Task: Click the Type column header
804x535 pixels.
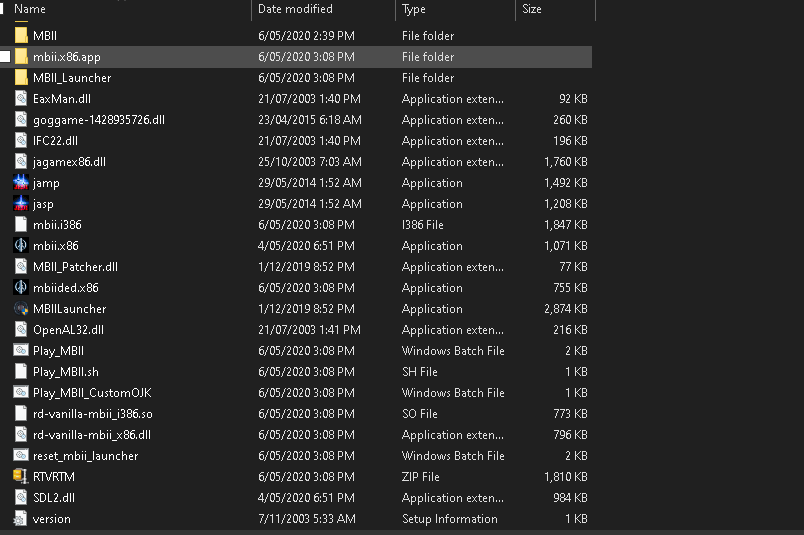Action: coord(414,9)
